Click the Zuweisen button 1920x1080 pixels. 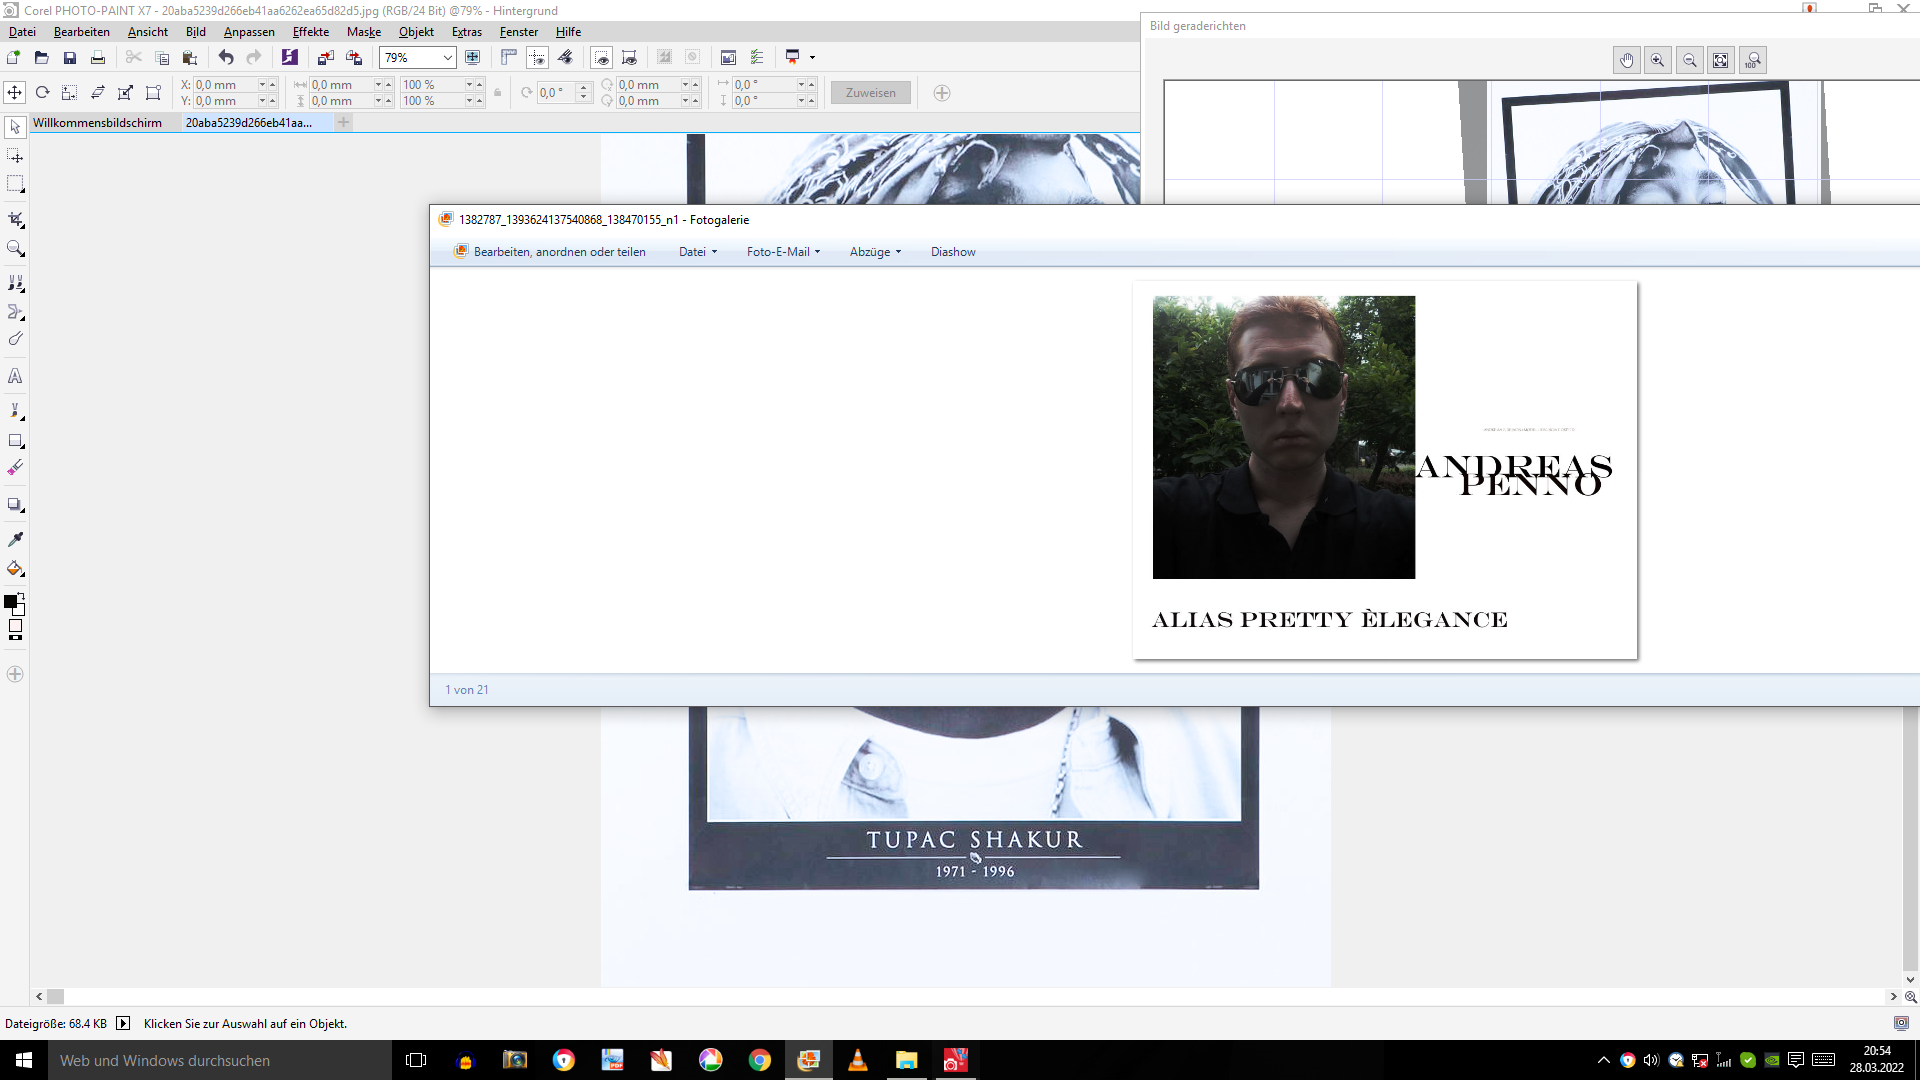(871, 93)
